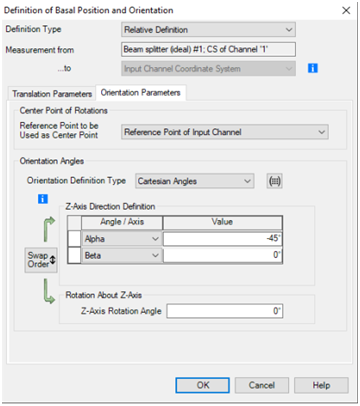360x406 pixels.
Task: Expand the Alpha angle selector
Action: pyautogui.click(x=122, y=239)
